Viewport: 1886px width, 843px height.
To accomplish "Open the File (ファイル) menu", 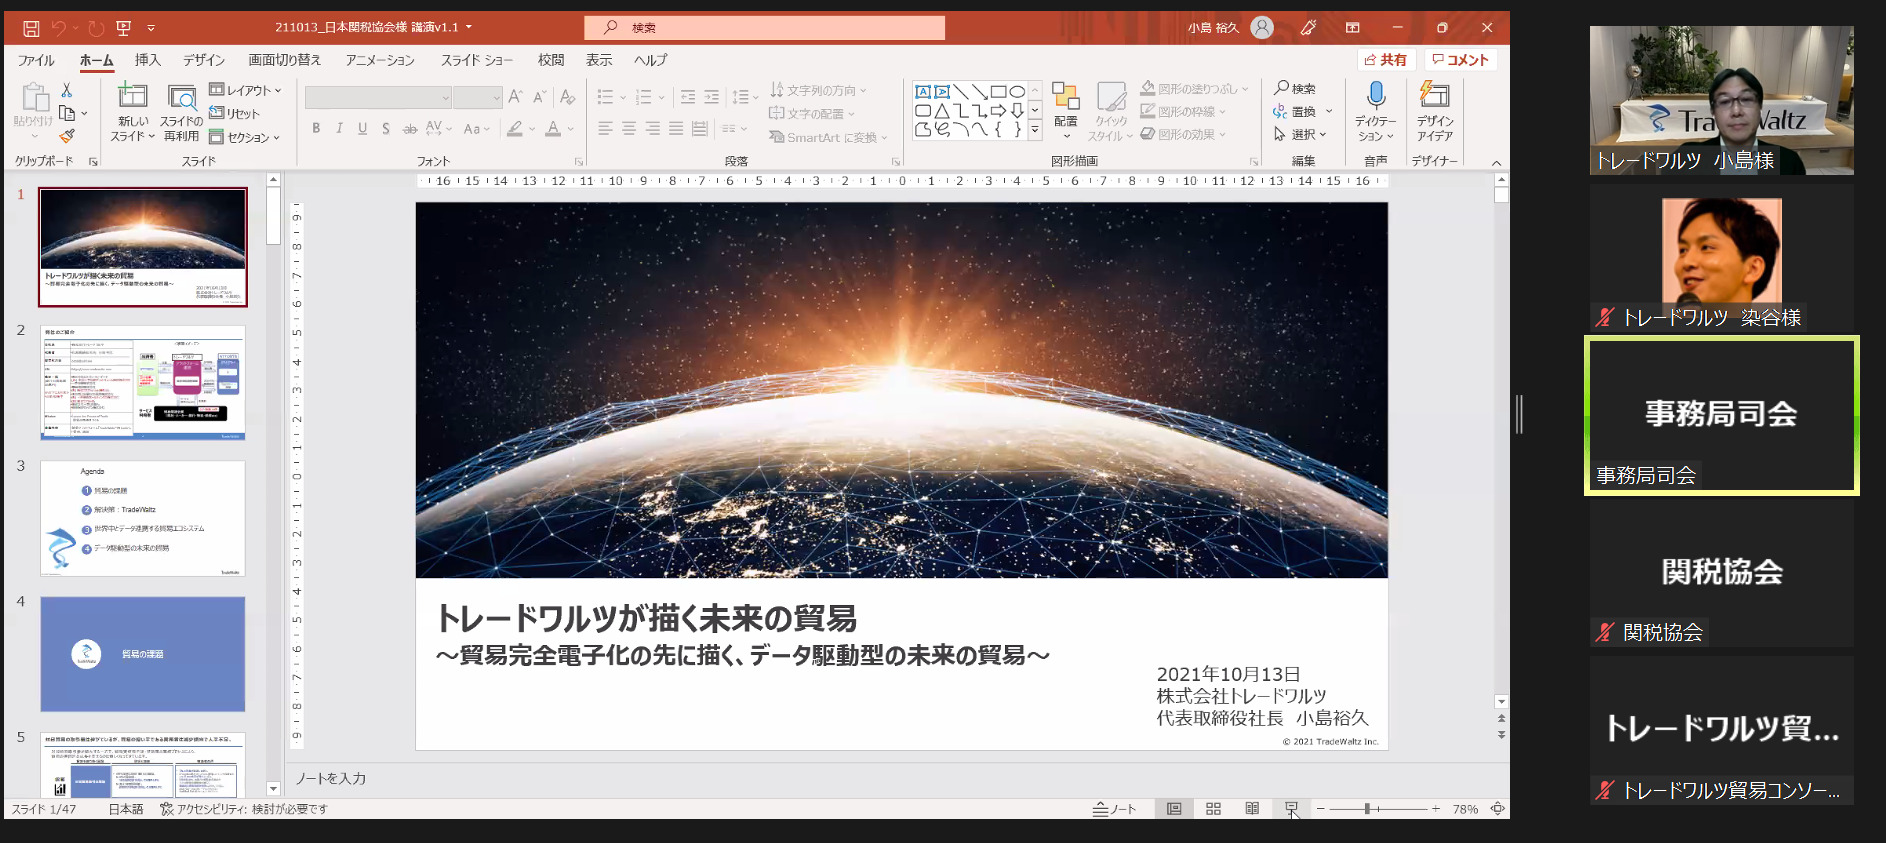I will point(36,60).
